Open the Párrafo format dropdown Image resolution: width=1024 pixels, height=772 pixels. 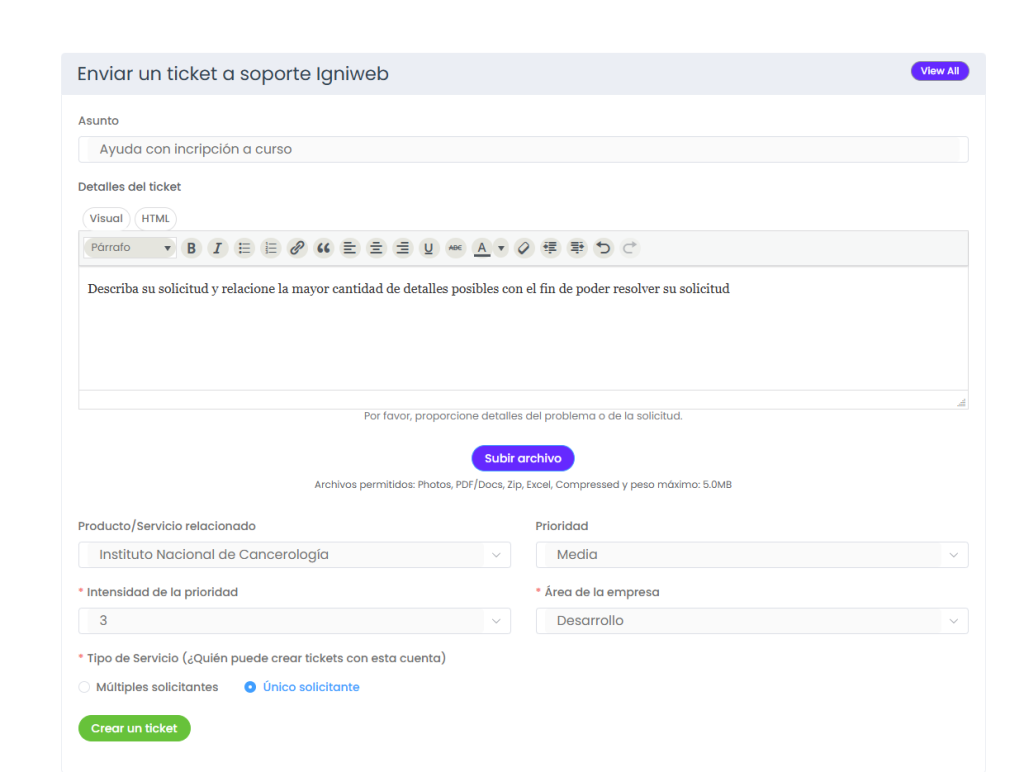click(x=131, y=248)
